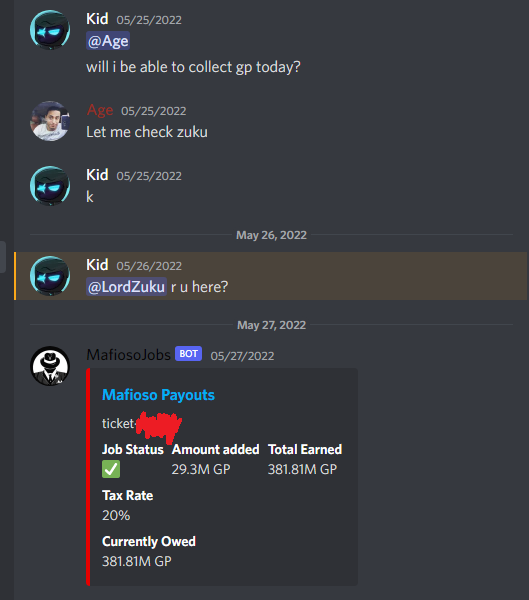This screenshot has width=529, height=600.
Task: Click Kid's avatar on the first message
Action: tap(50, 30)
